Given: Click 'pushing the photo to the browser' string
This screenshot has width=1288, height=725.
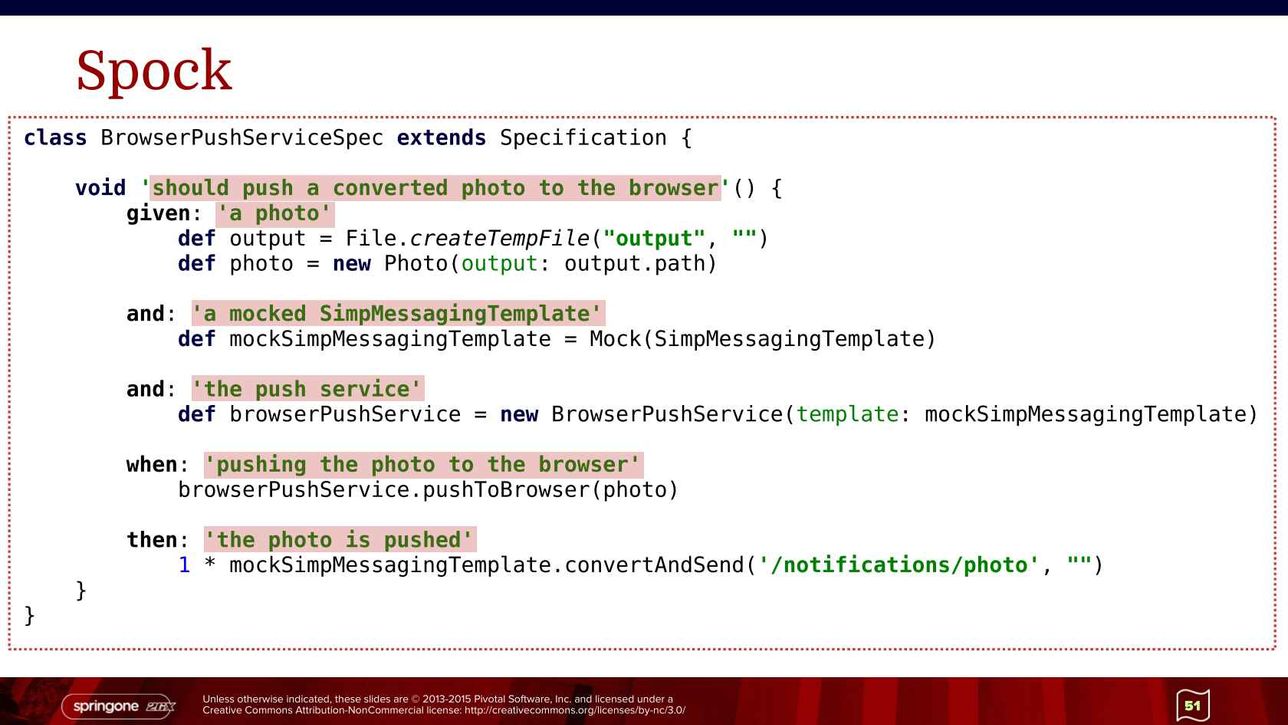Looking at the screenshot, I should pos(424,465).
